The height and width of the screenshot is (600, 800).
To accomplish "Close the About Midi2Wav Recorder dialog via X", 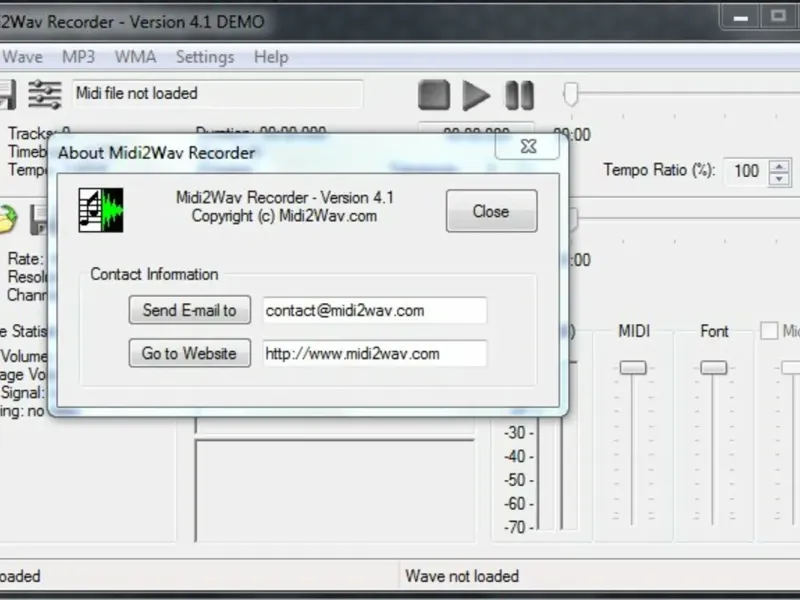I will pyautogui.click(x=528, y=147).
